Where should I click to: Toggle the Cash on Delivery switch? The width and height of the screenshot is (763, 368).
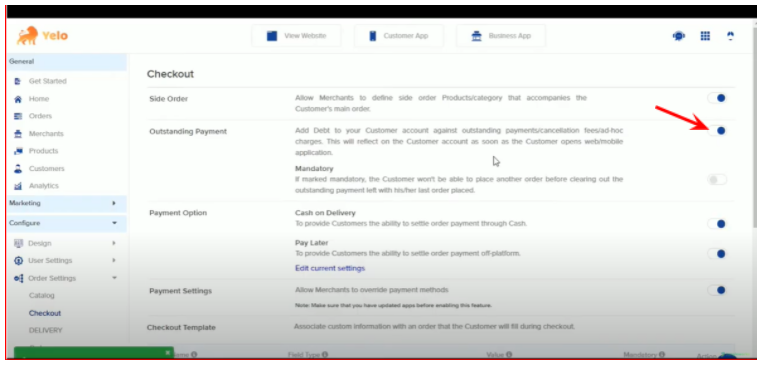pyautogui.click(x=717, y=224)
